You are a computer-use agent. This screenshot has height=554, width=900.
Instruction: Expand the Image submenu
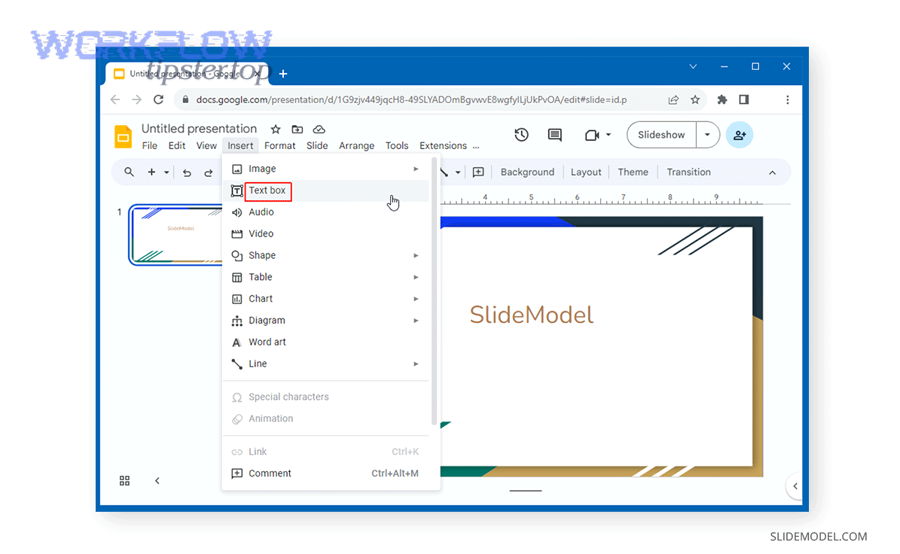point(325,169)
